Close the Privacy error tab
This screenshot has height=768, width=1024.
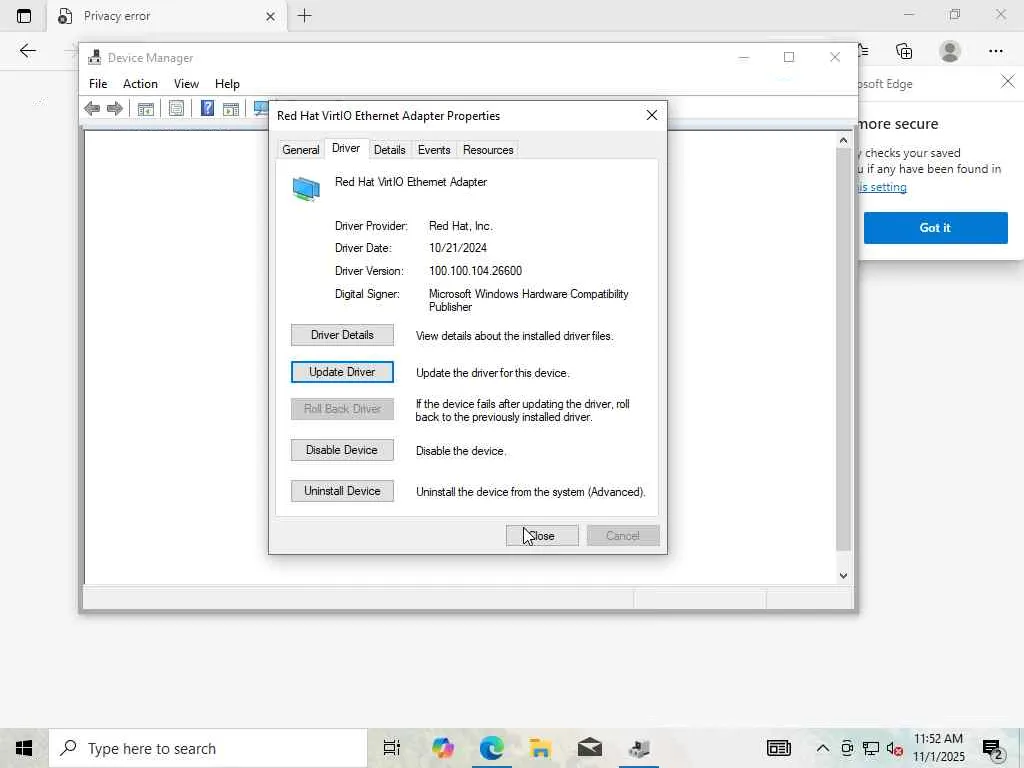point(270,16)
